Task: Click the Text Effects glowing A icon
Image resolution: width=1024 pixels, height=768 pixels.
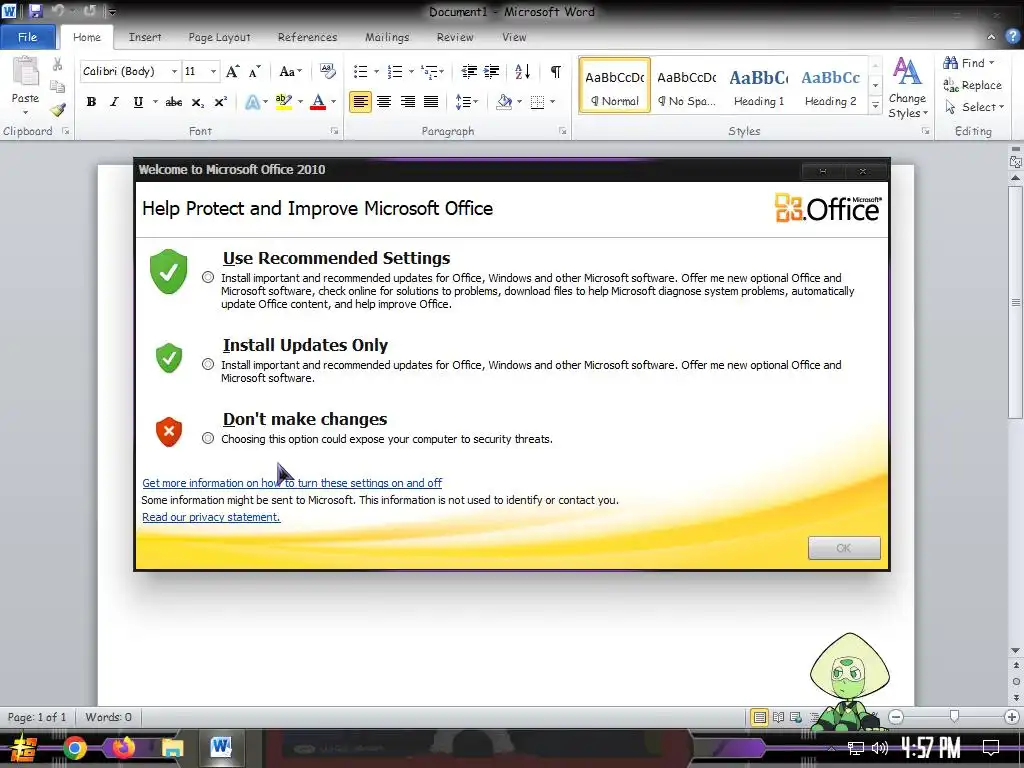Action: [x=253, y=102]
